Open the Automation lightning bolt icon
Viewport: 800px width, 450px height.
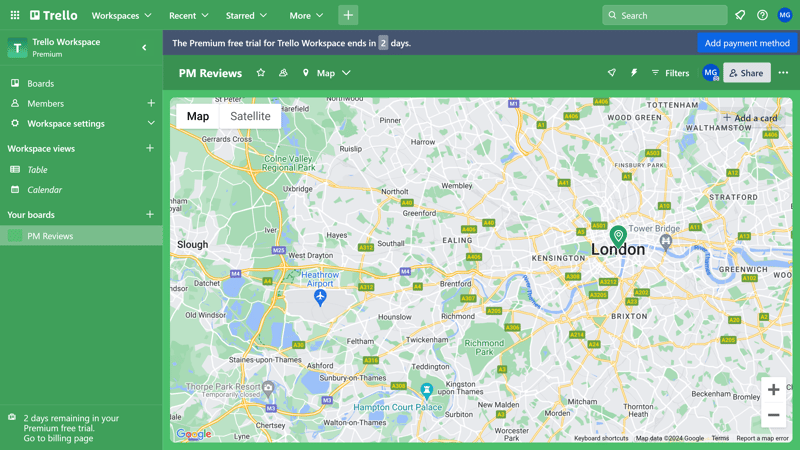point(634,73)
